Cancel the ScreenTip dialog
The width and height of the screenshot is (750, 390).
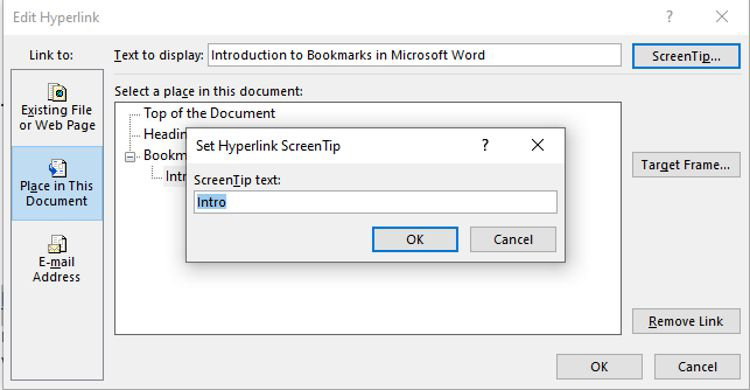click(x=513, y=239)
